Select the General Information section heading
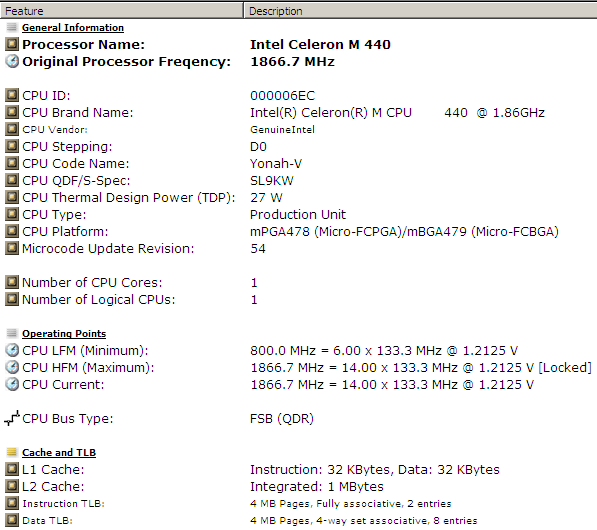 pyautogui.click(x=73, y=28)
